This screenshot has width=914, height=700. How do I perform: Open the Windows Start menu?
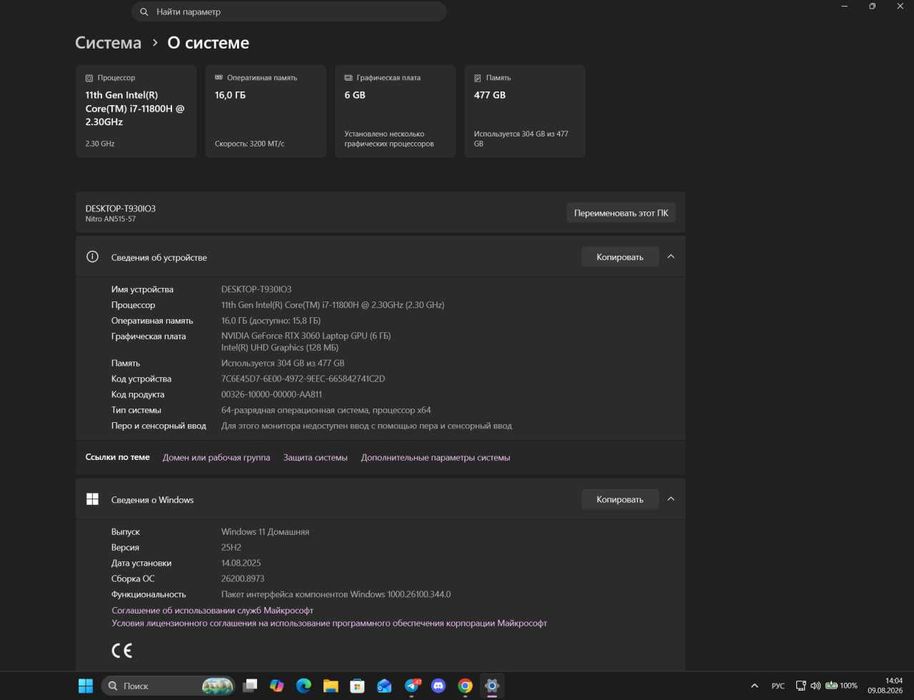[x=86, y=686]
